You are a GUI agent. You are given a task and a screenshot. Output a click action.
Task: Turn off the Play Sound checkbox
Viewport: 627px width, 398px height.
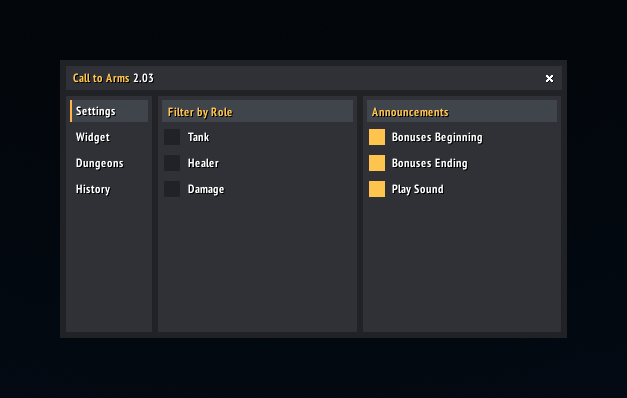tap(377, 189)
